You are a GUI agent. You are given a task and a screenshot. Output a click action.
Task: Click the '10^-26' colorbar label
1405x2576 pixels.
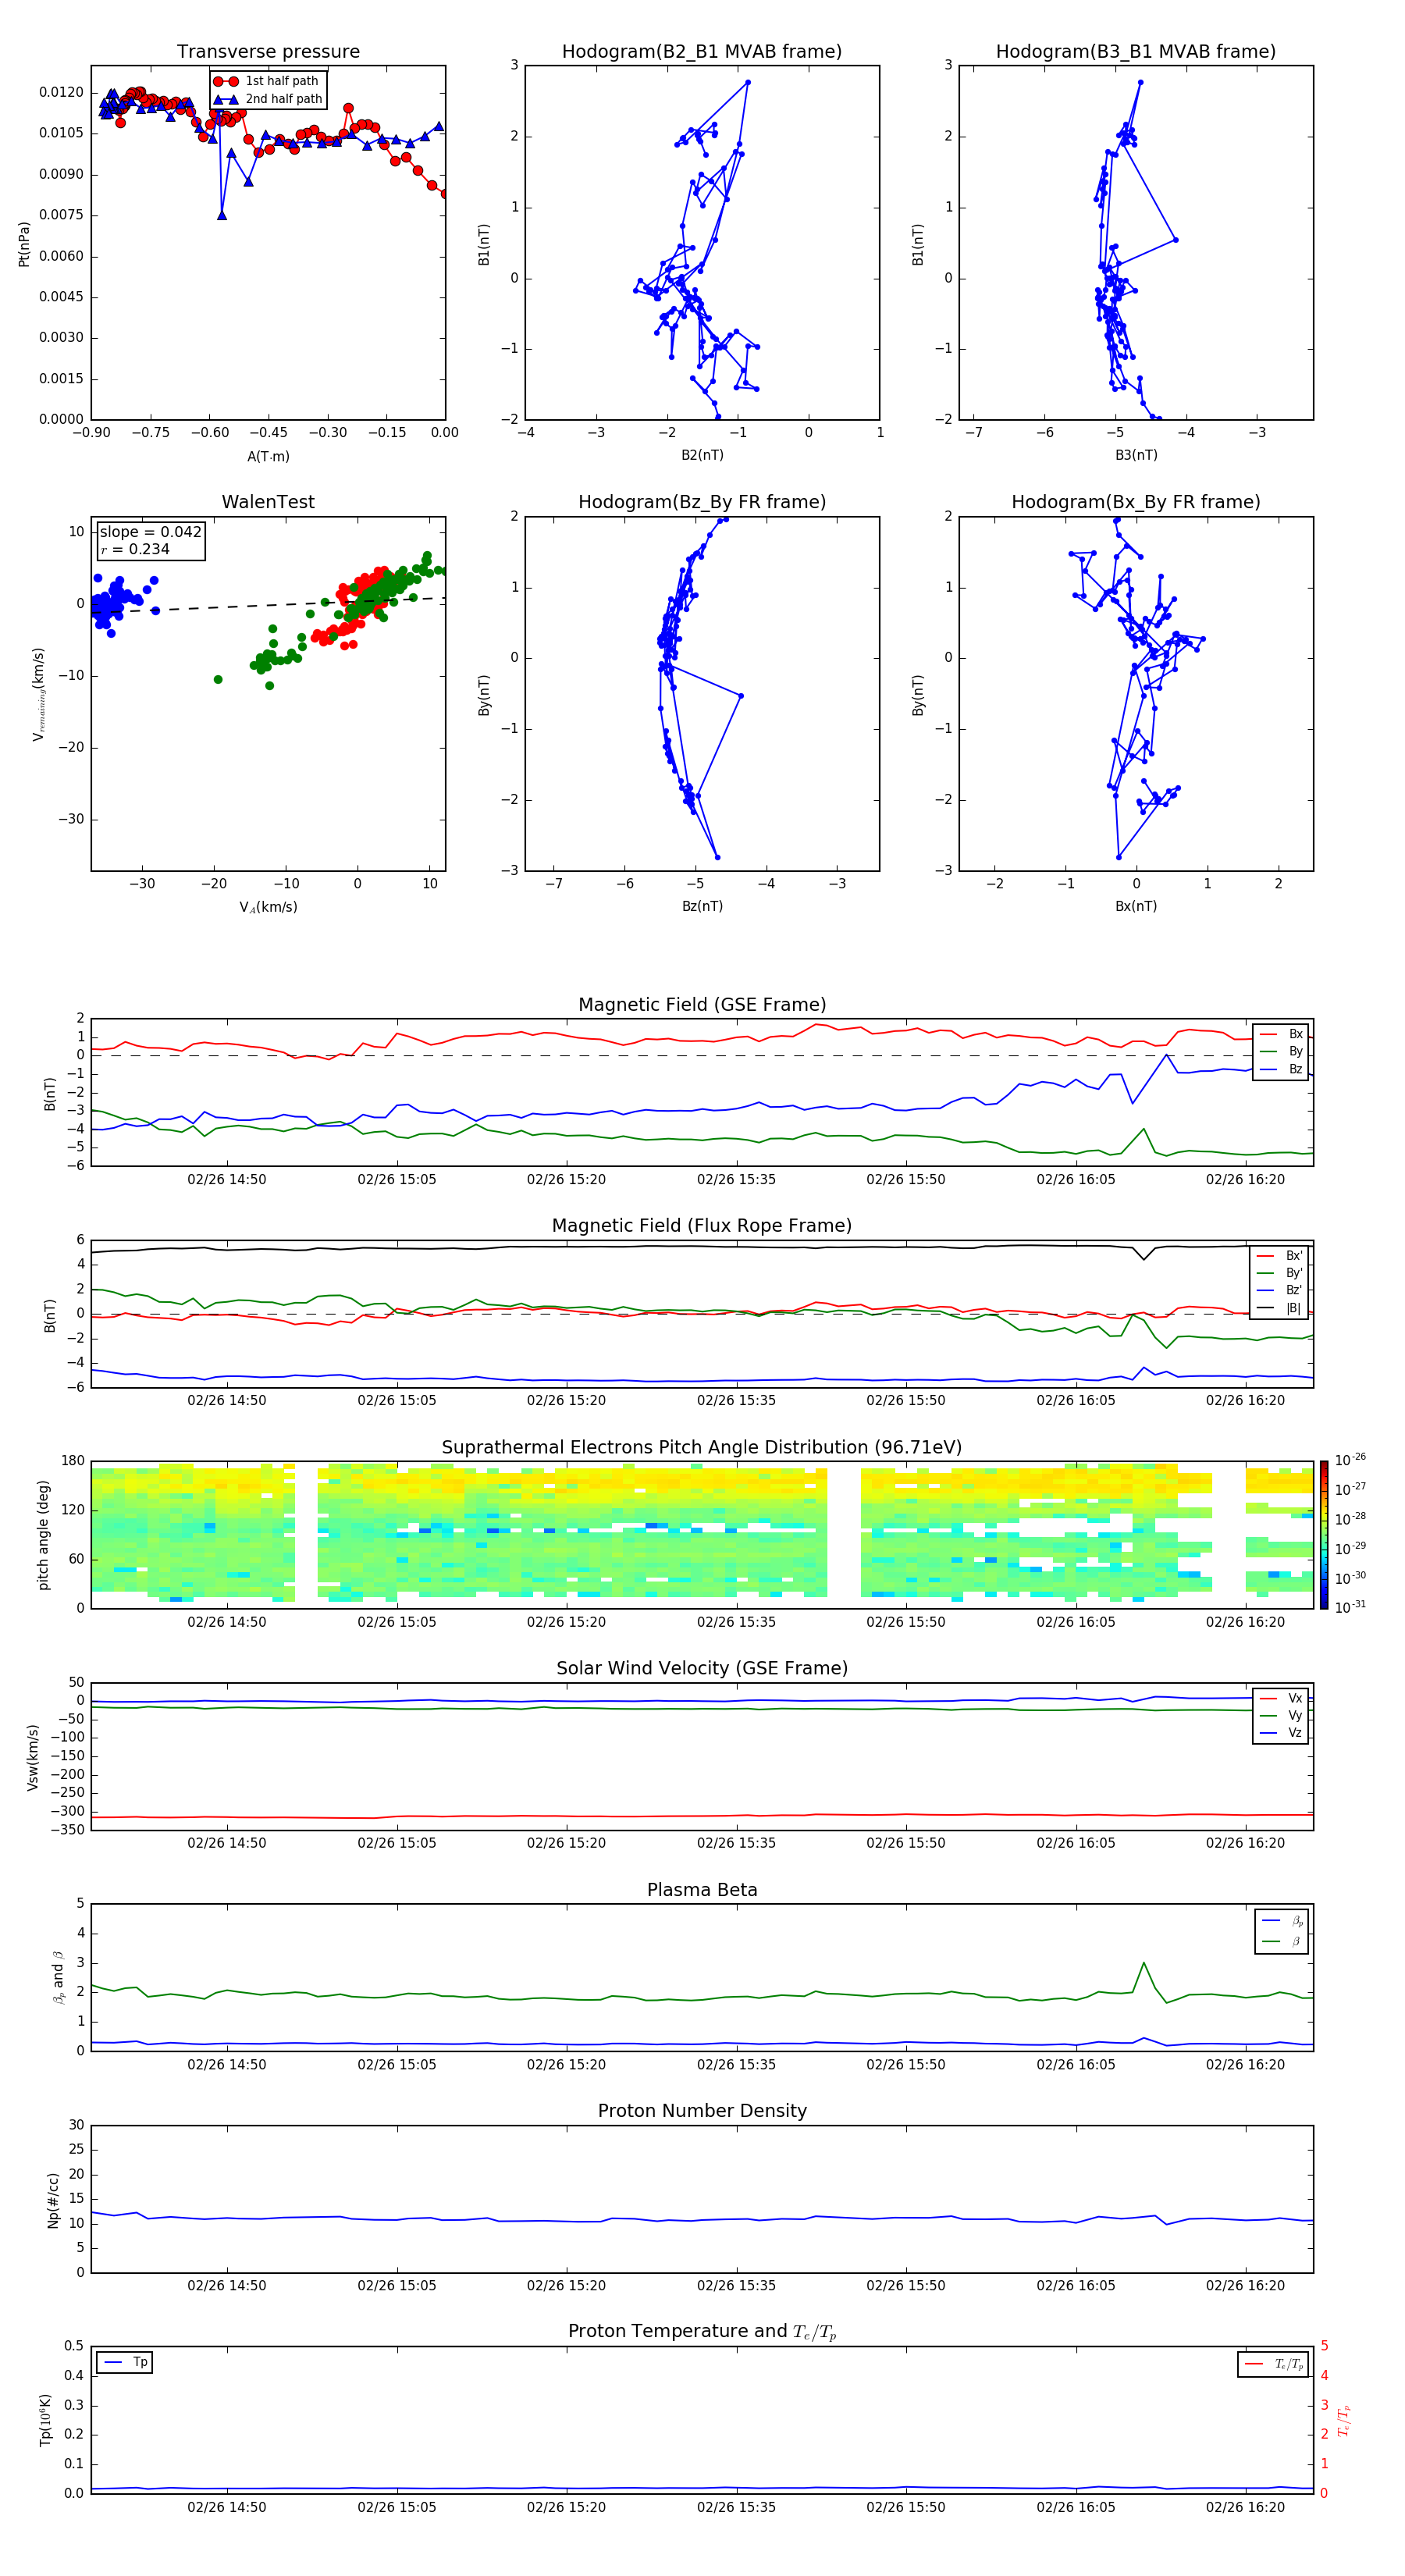click(1350, 1461)
